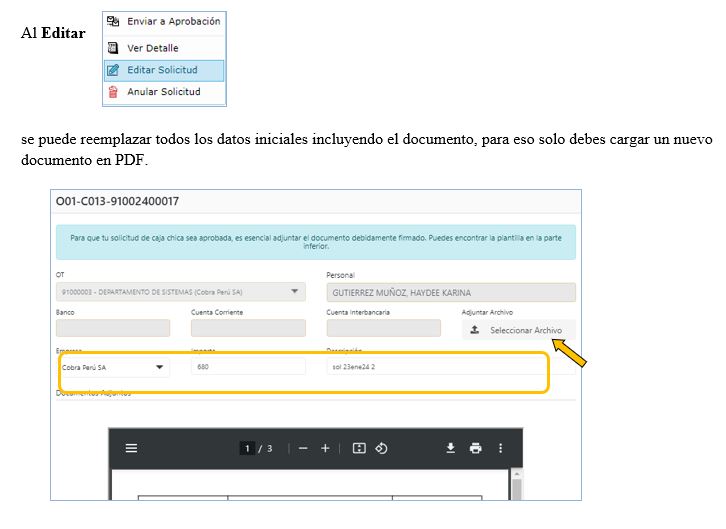Expand the Cobra Perú SA dropdown arrow
726x529 pixels.
159,367
